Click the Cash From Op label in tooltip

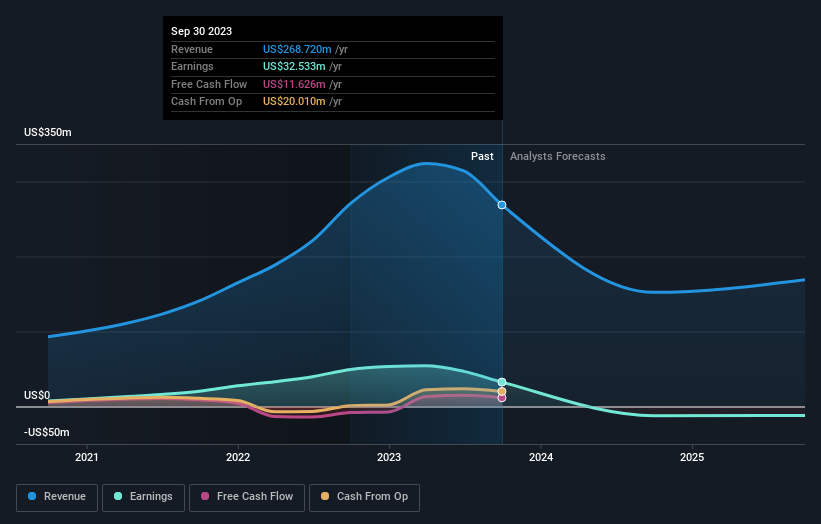click(x=206, y=102)
